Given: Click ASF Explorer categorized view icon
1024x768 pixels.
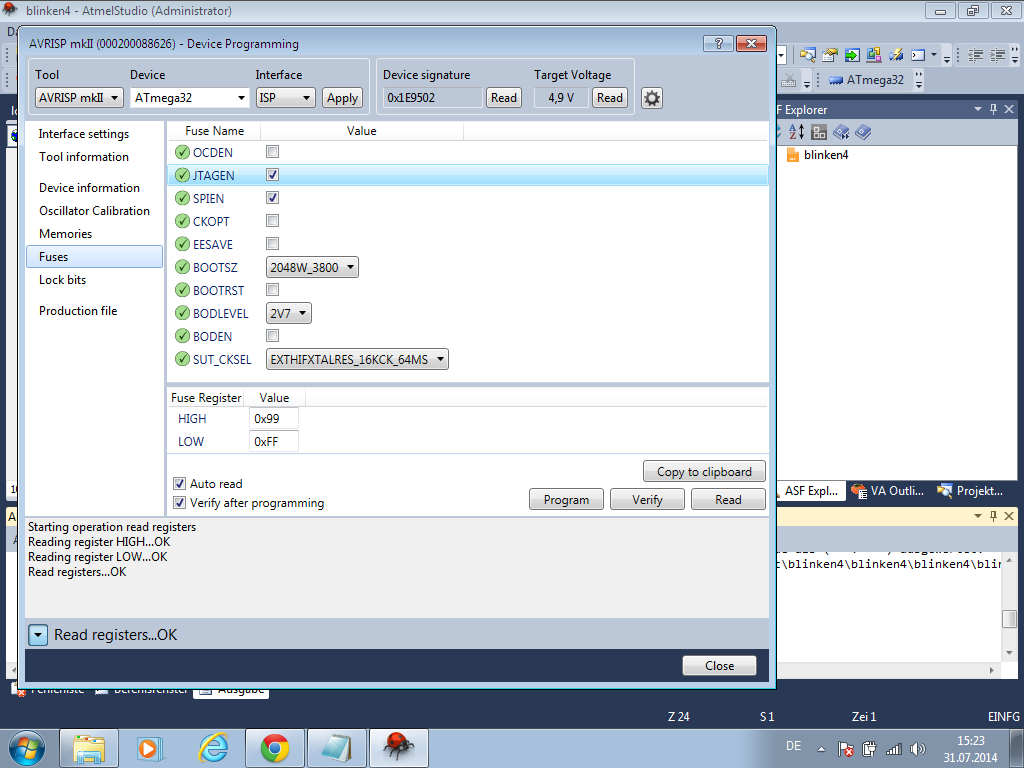Looking at the screenshot, I should click(819, 132).
